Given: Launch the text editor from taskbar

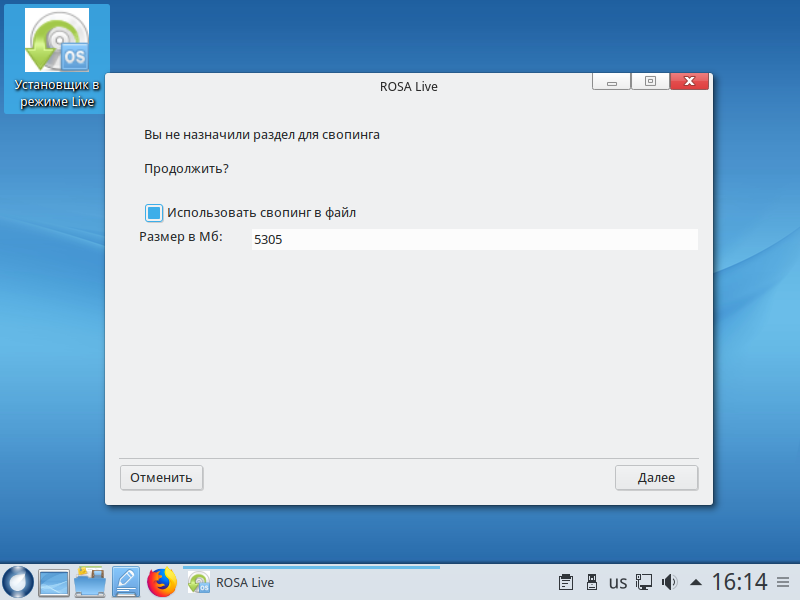Looking at the screenshot, I should (x=126, y=582).
